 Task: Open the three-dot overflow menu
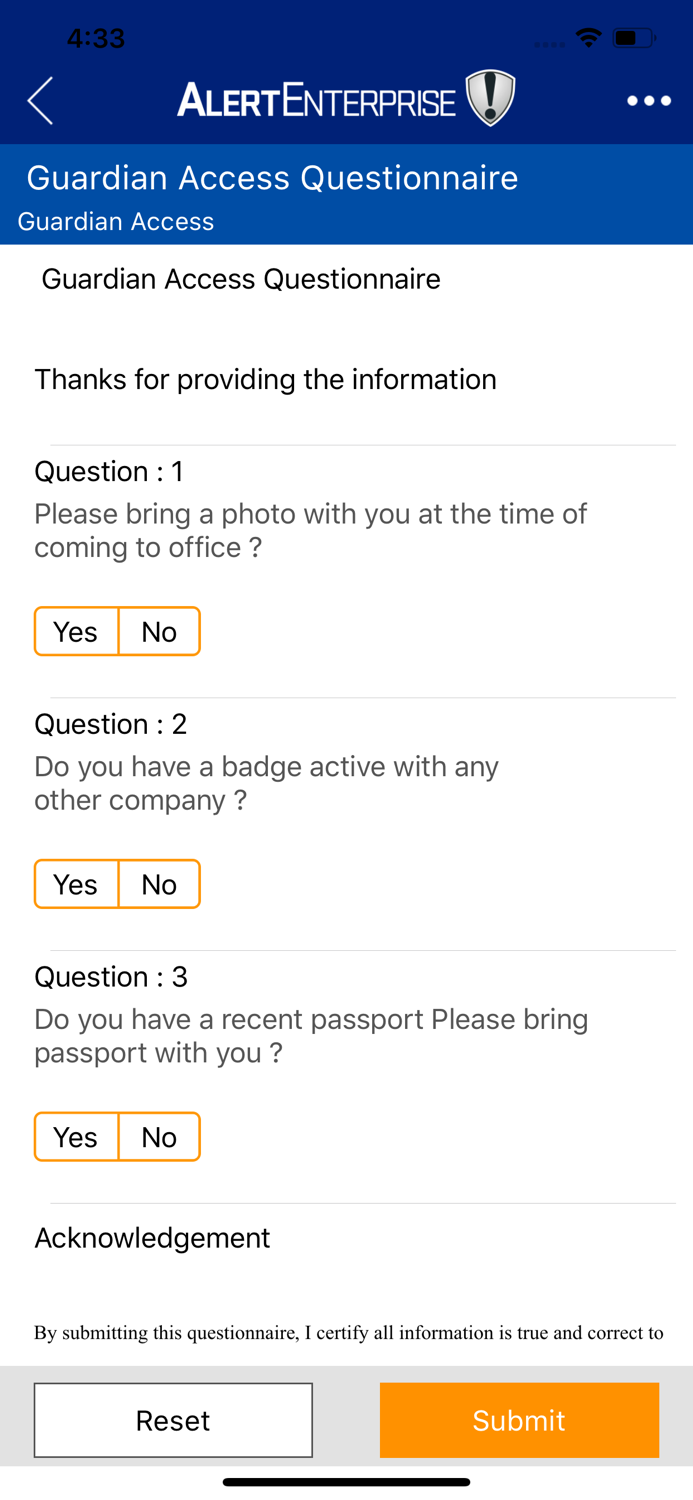point(648,100)
